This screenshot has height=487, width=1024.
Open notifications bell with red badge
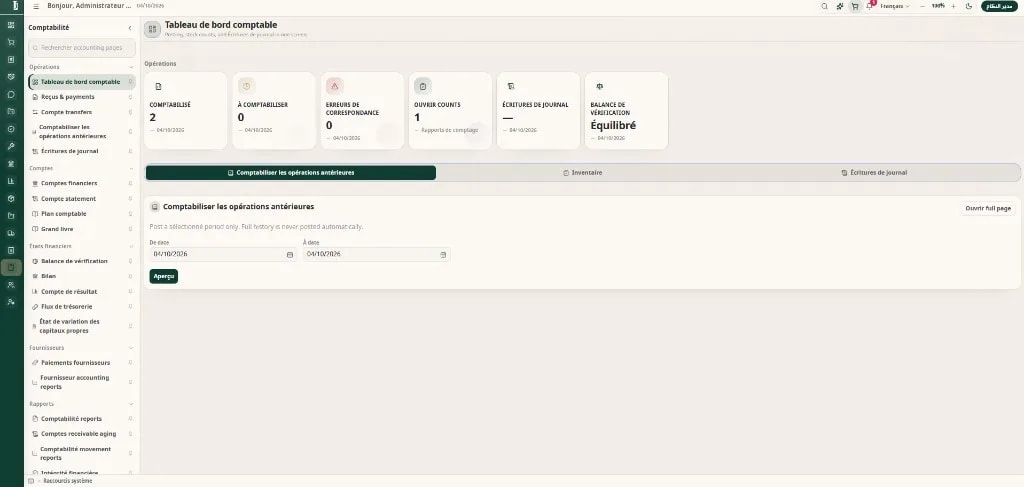[x=870, y=6]
